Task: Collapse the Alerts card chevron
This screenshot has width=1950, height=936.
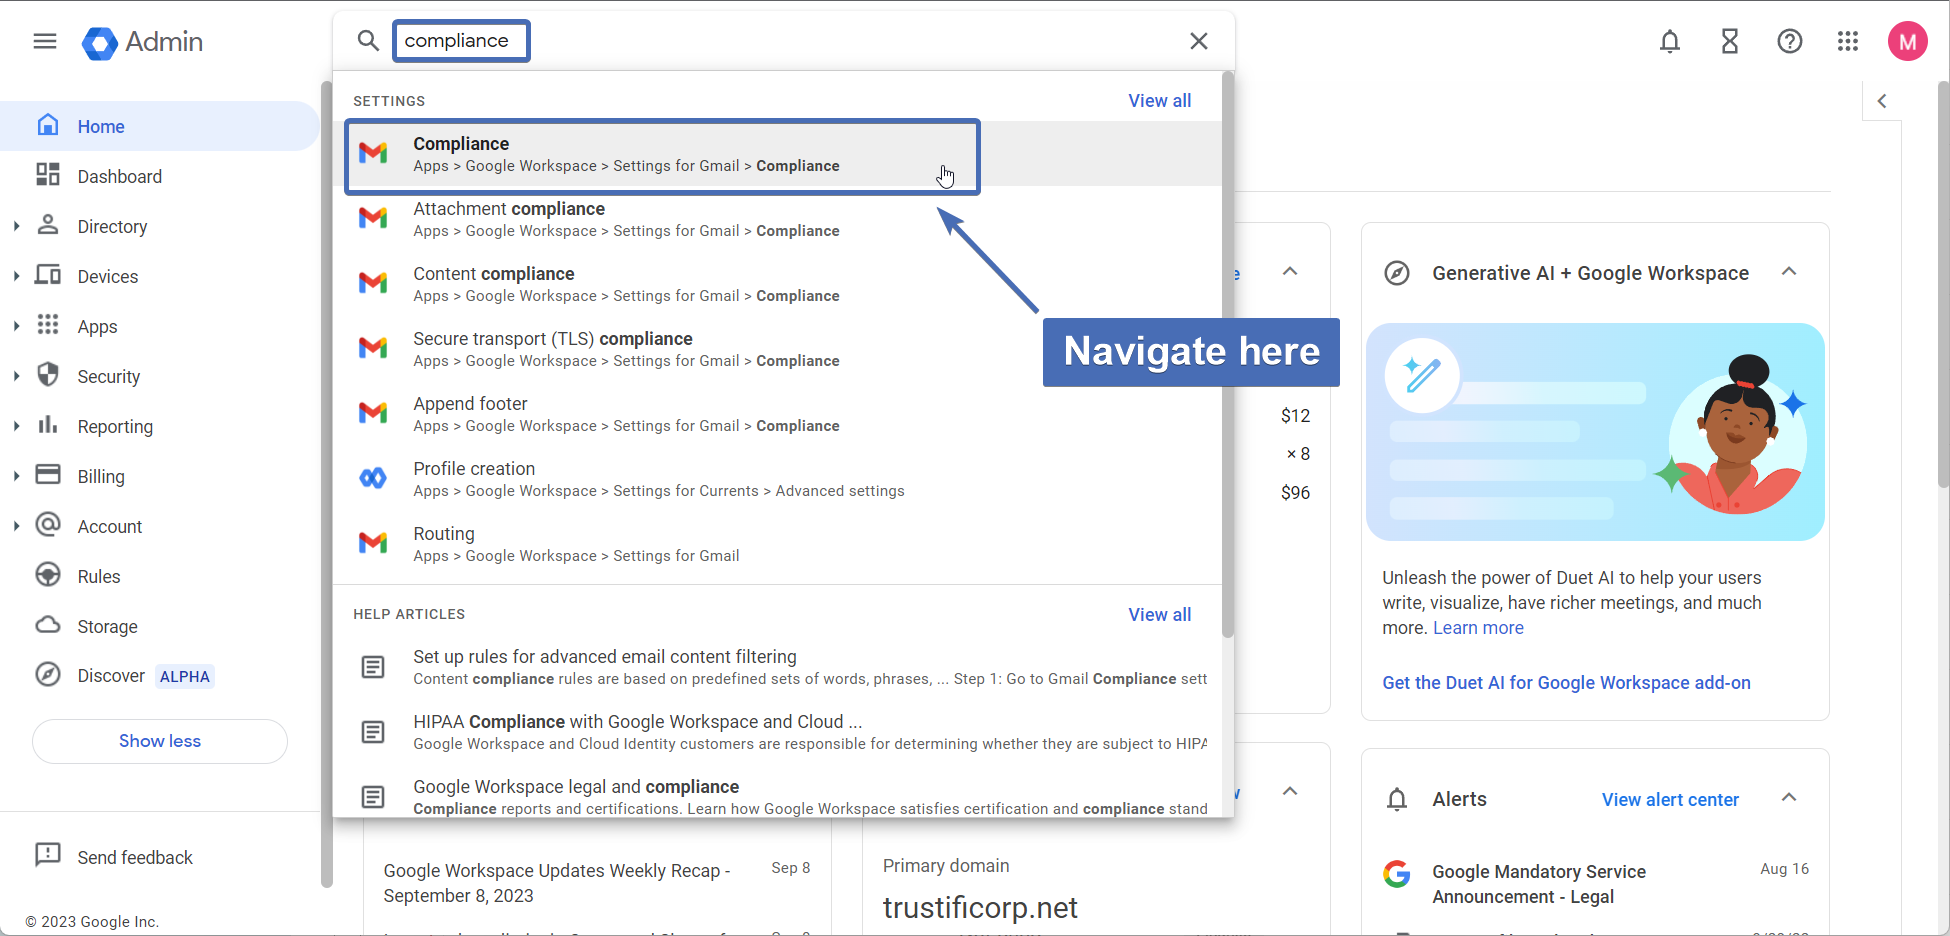Action: [1789, 798]
